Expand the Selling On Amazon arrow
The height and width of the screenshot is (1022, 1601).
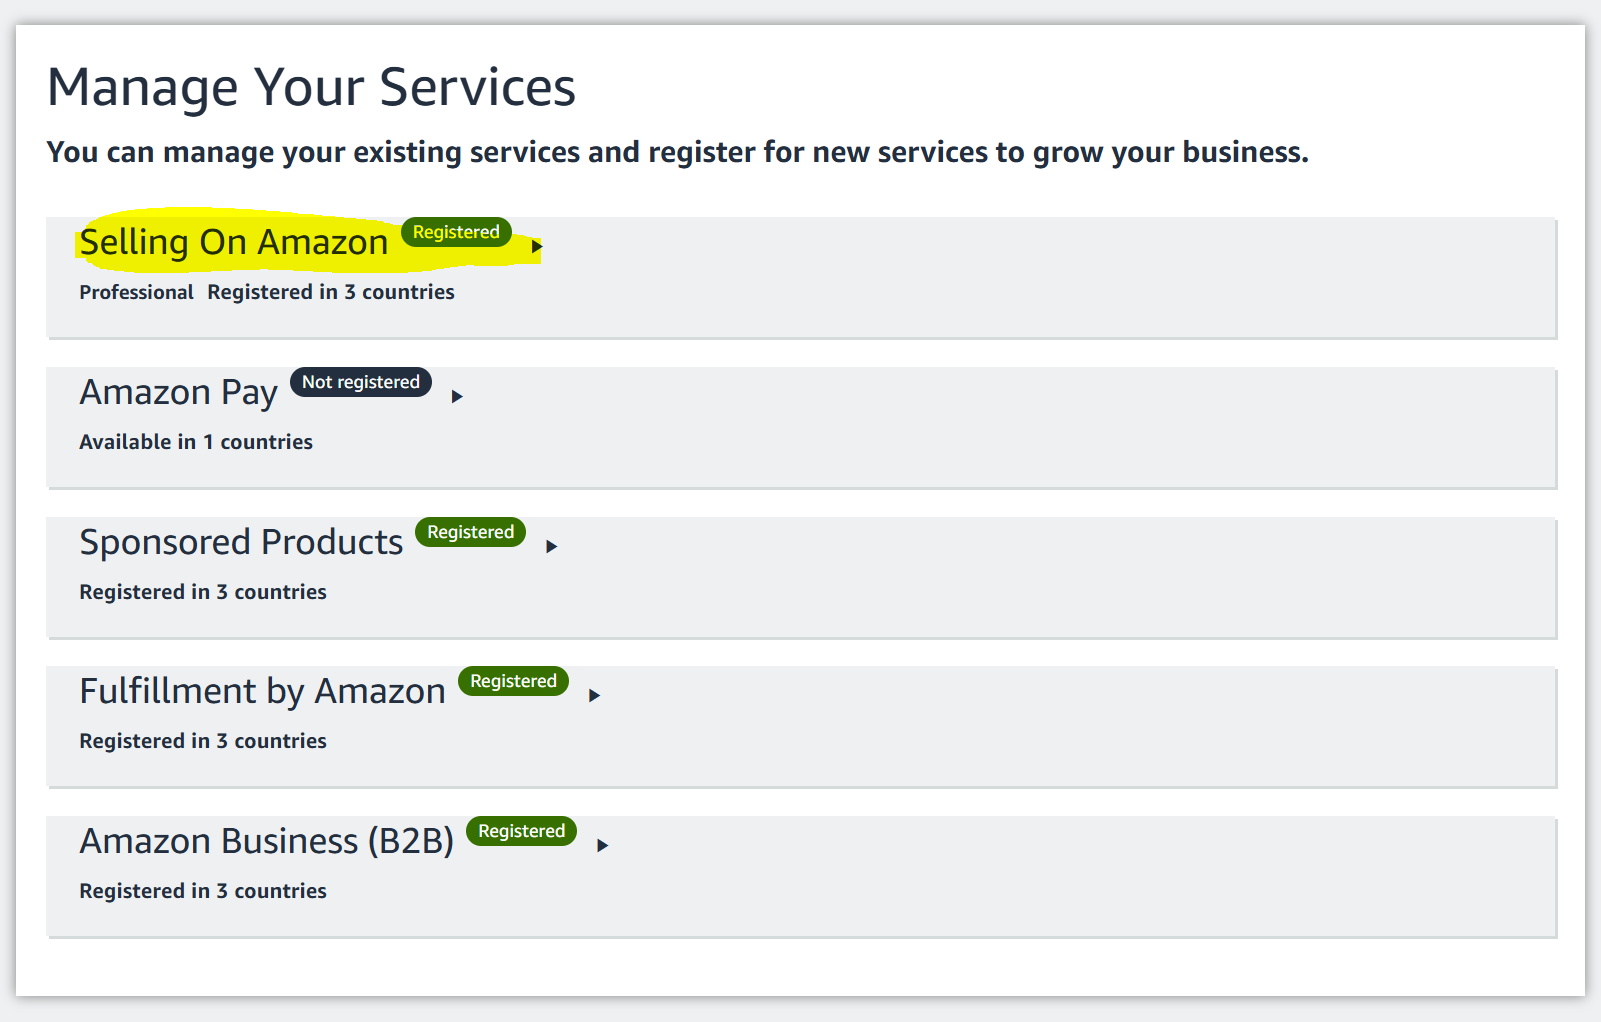[x=537, y=246]
